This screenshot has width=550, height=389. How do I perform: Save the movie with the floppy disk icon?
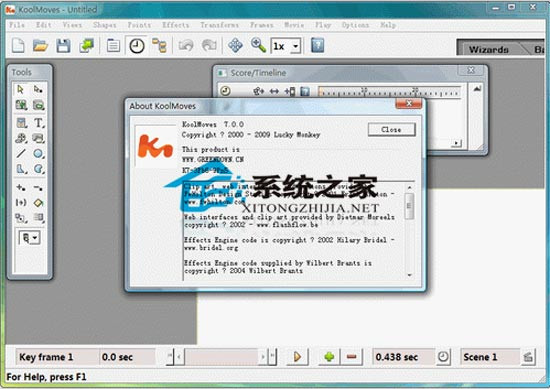pyautogui.click(x=63, y=46)
